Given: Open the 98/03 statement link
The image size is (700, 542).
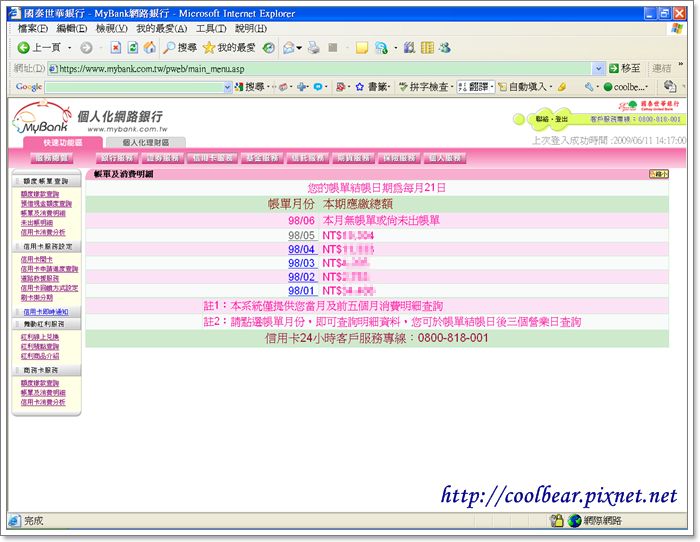Looking at the screenshot, I should 301,263.
